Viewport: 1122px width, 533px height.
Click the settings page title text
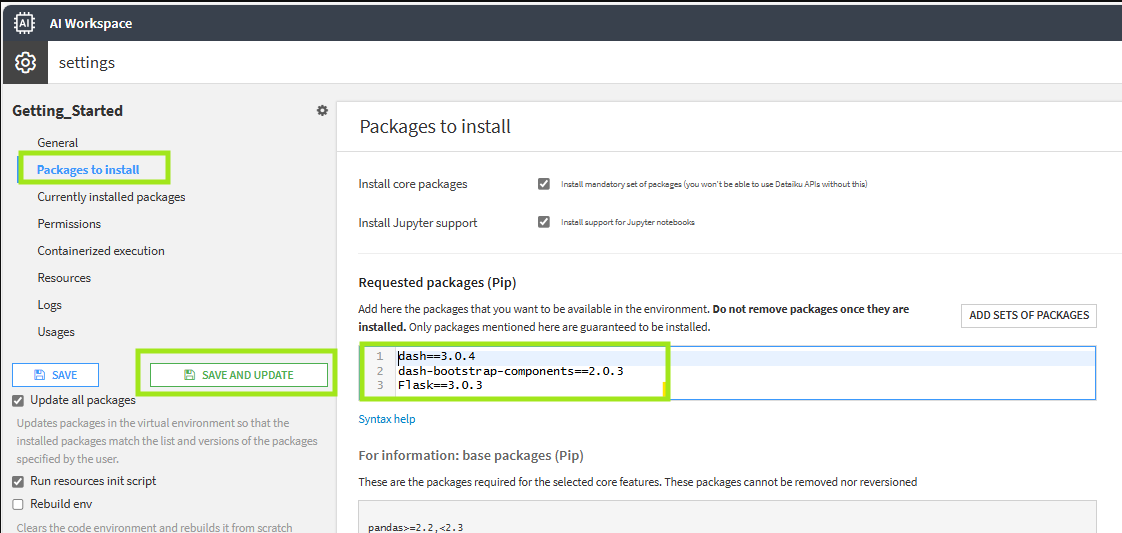pos(87,63)
